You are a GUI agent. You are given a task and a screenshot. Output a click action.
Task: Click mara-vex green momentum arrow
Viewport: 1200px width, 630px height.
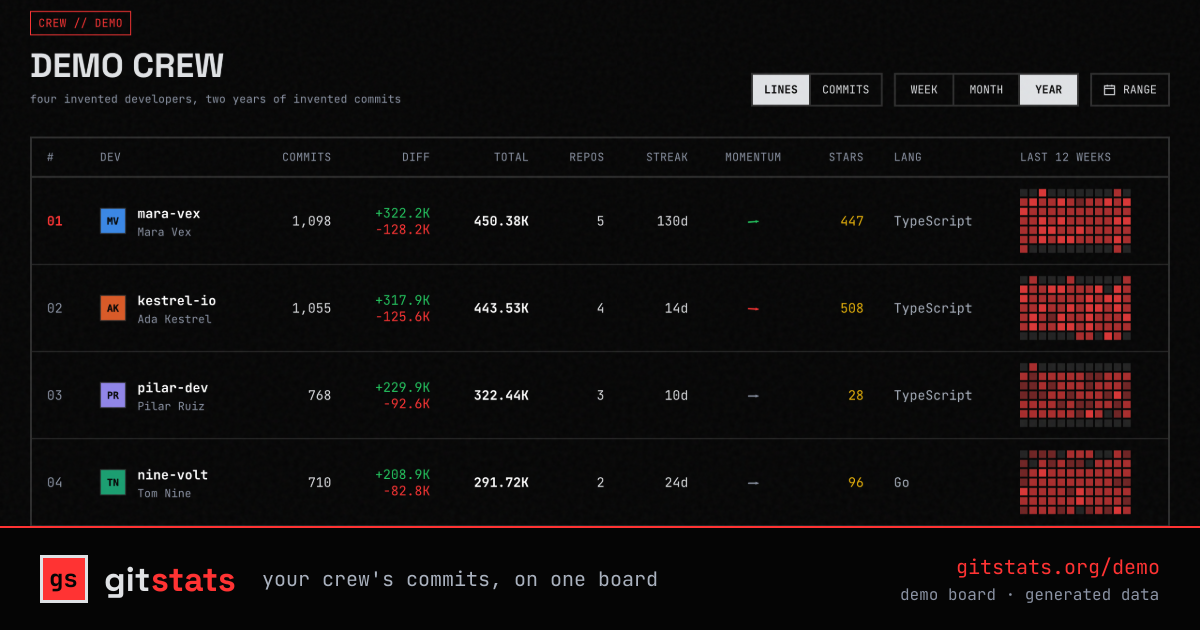[x=753, y=222]
